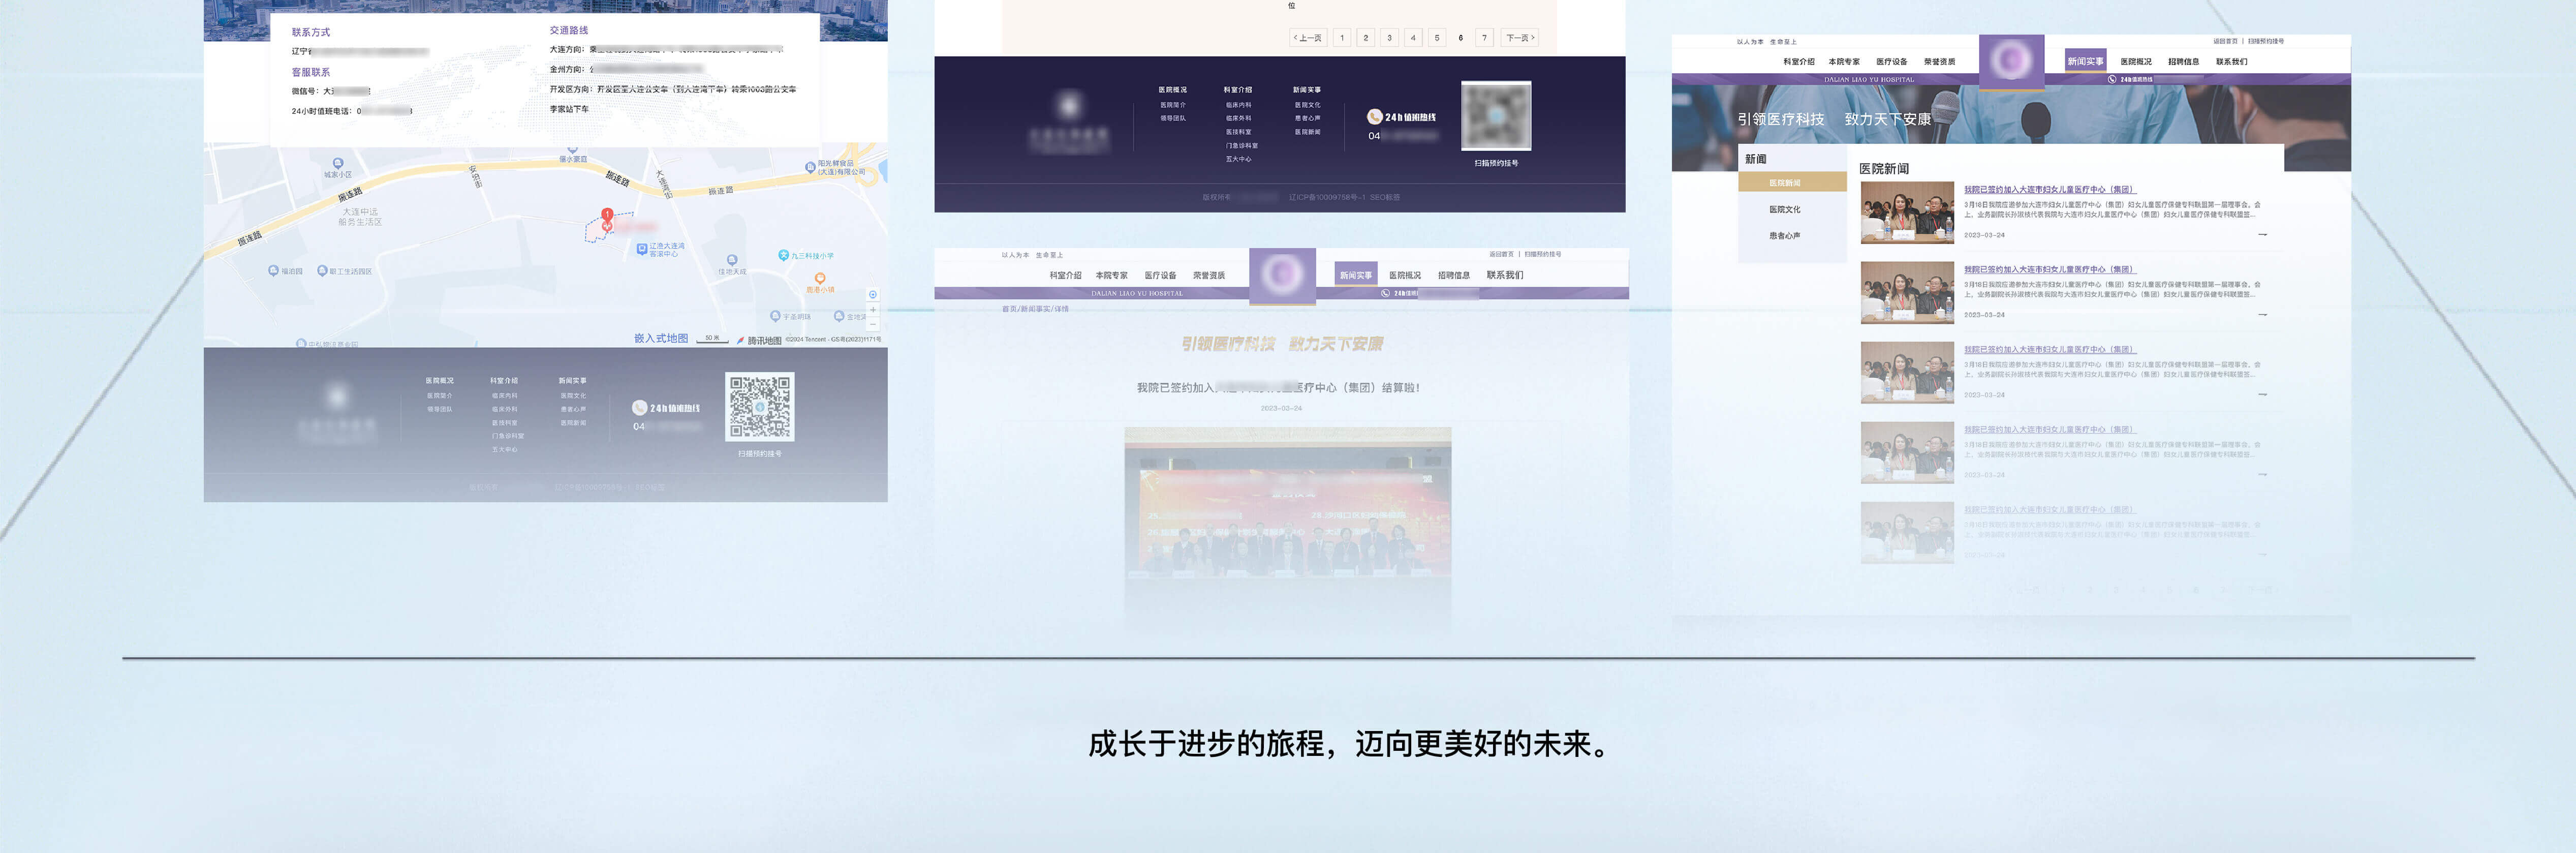Screen dimensions: 2576x853
Task: Click the 上一页 previous page button
Action: point(1308,38)
